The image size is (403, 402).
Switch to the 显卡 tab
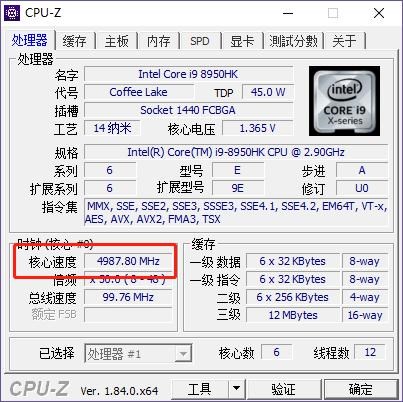point(242,41)
